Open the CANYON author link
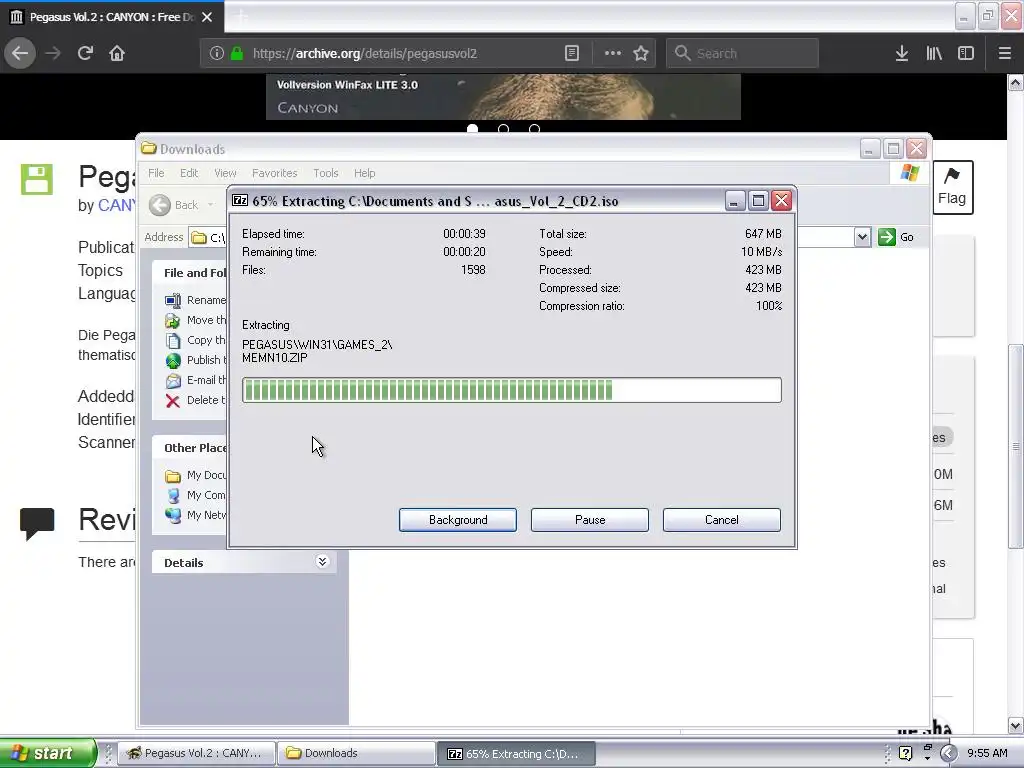This screenshot has height=768, width=1024. point(116,205)
